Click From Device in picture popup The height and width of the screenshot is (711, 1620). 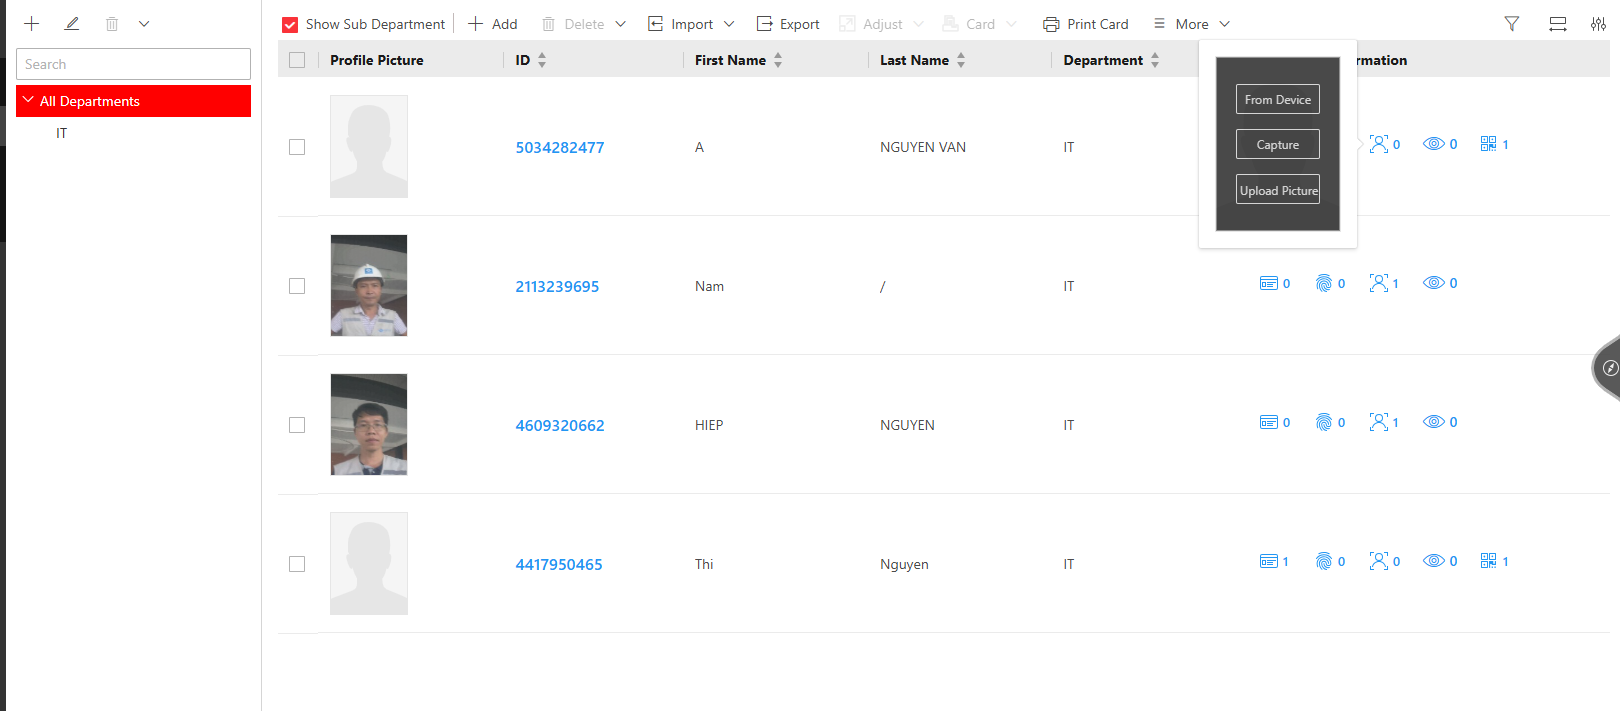tap(1278, 99)
